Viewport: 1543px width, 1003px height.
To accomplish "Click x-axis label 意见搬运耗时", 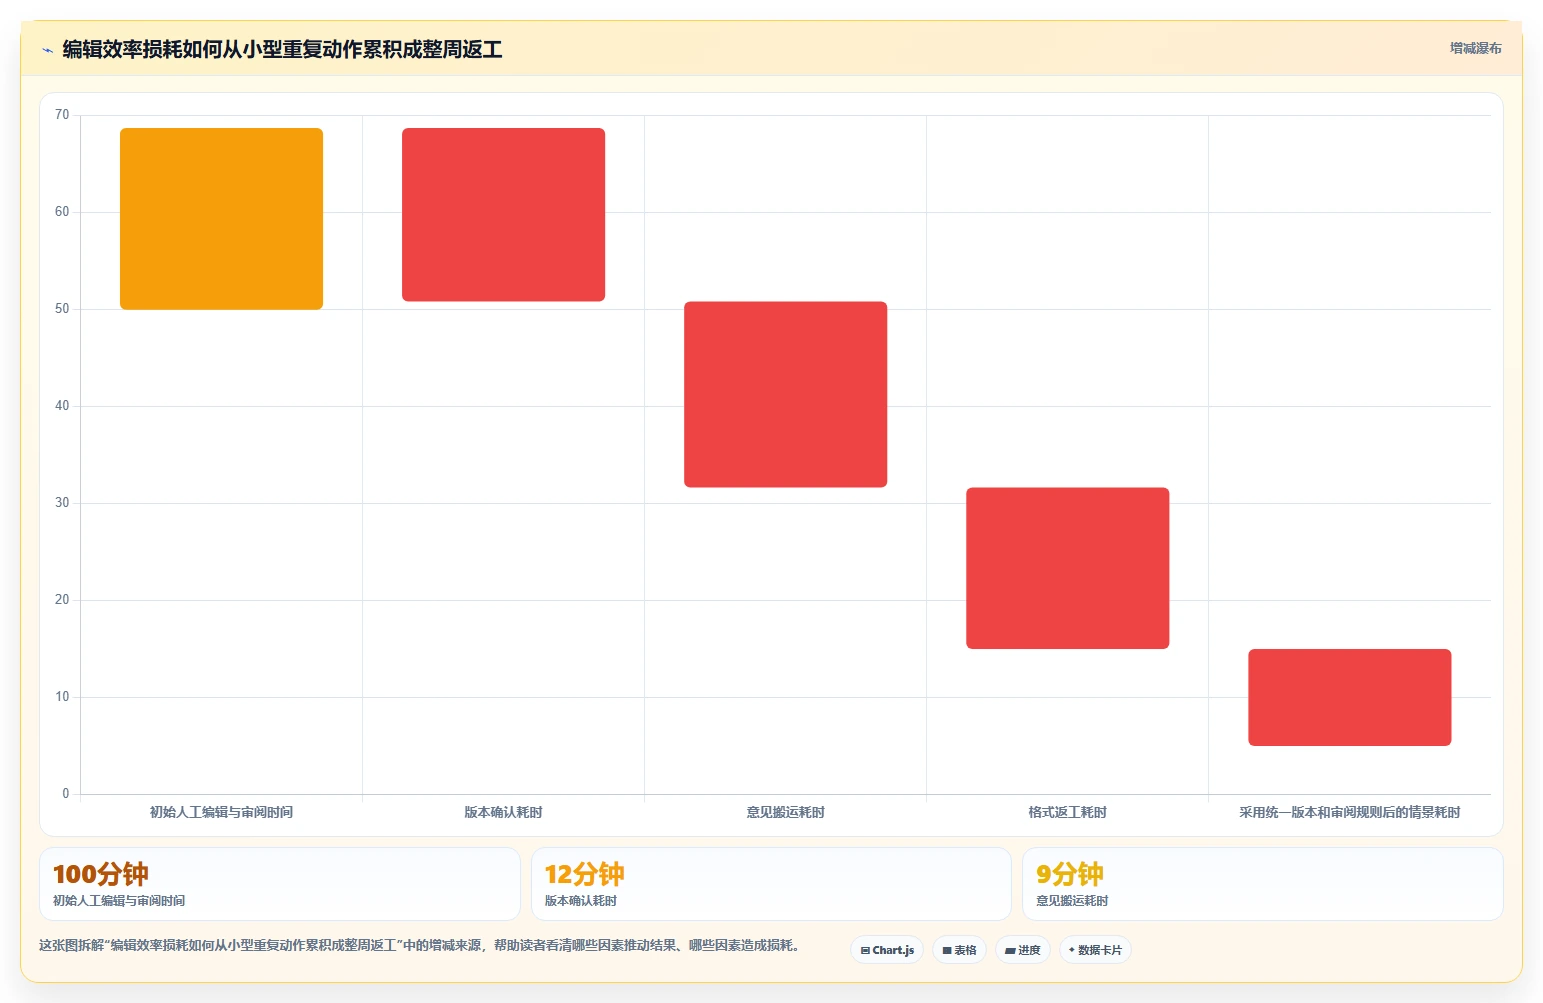I will click(785, 812).
